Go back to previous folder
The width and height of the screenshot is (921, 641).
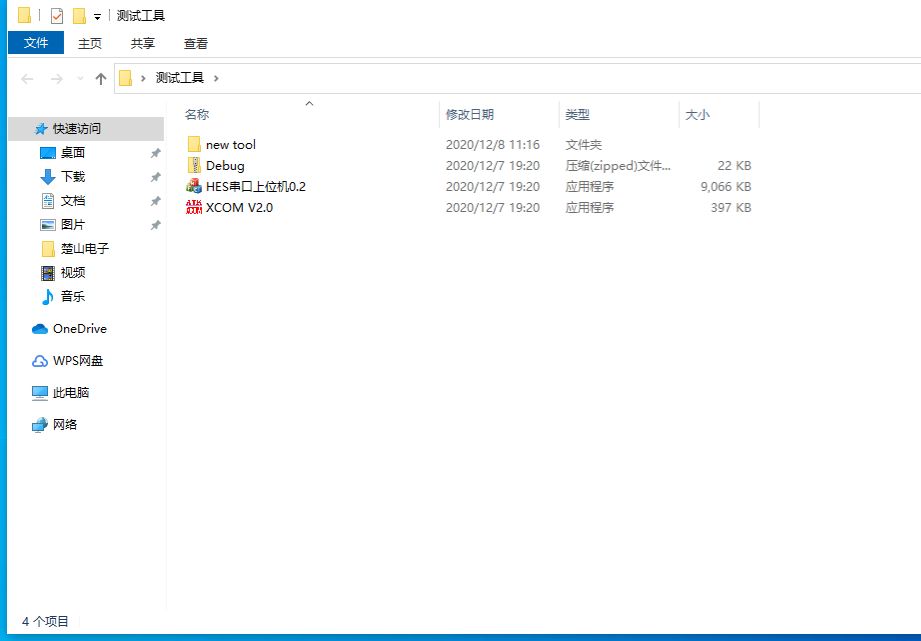click(x=27, y=79)
